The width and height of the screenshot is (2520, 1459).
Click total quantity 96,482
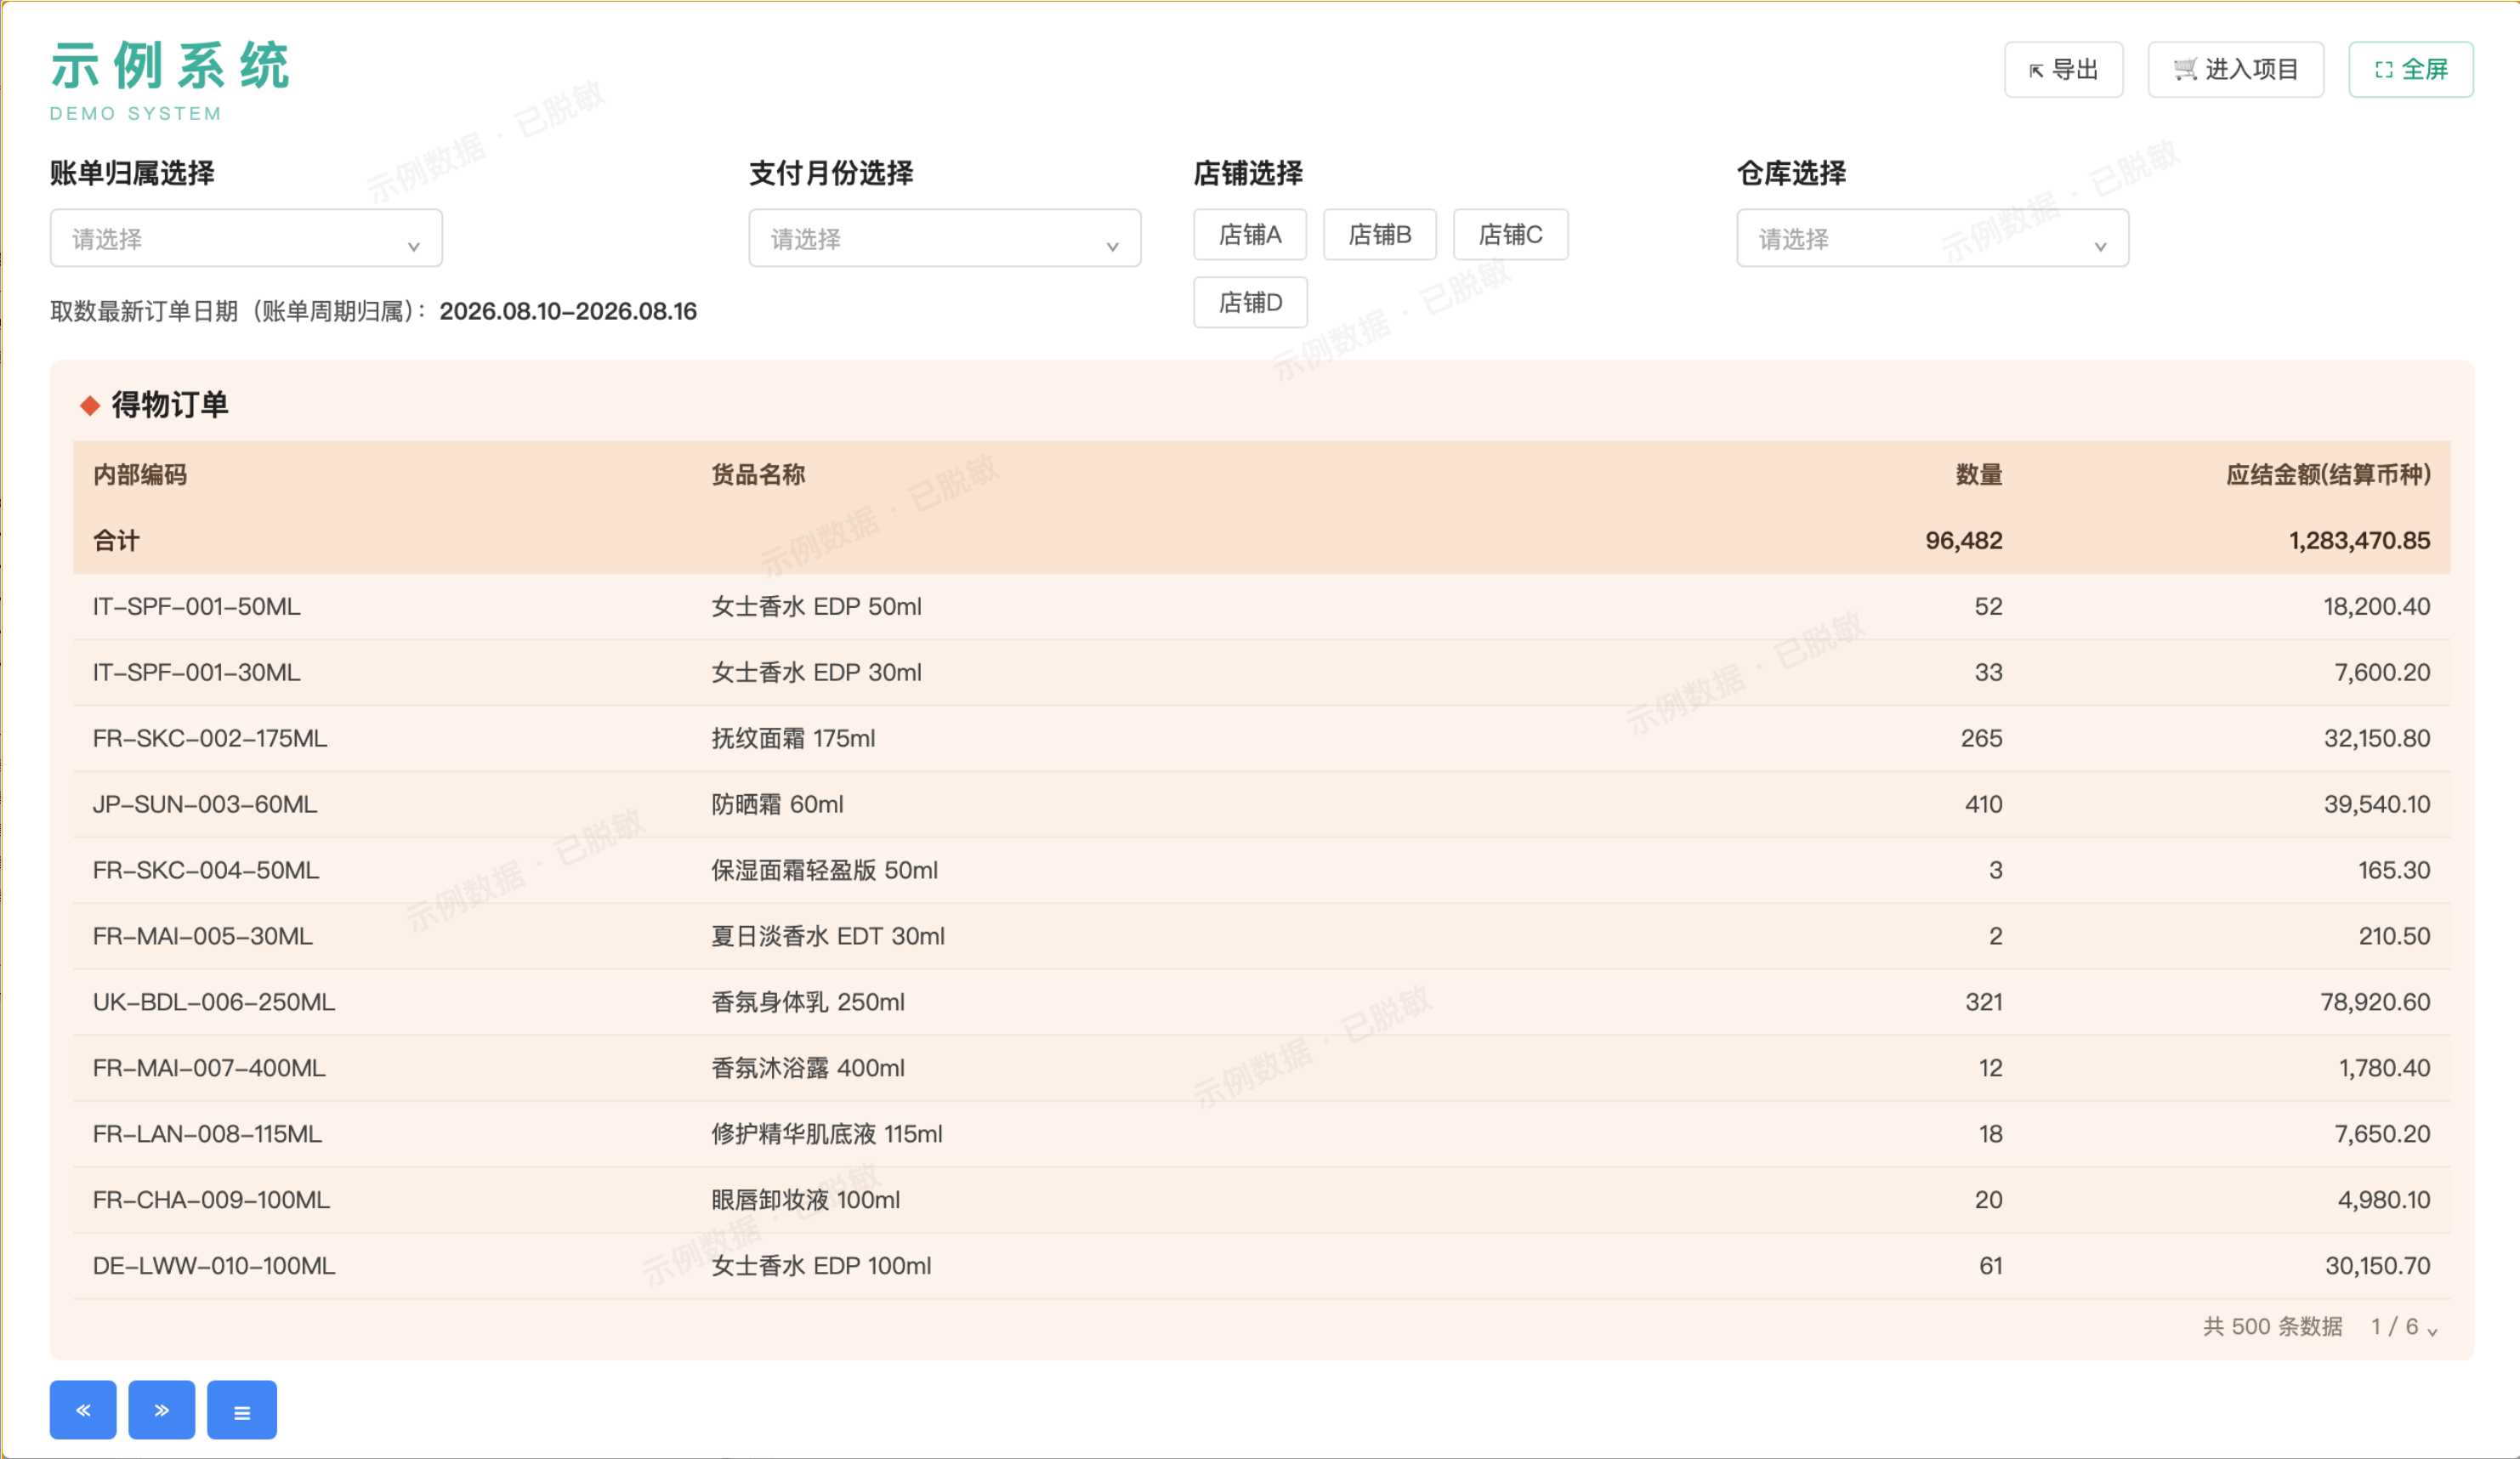1963,540
